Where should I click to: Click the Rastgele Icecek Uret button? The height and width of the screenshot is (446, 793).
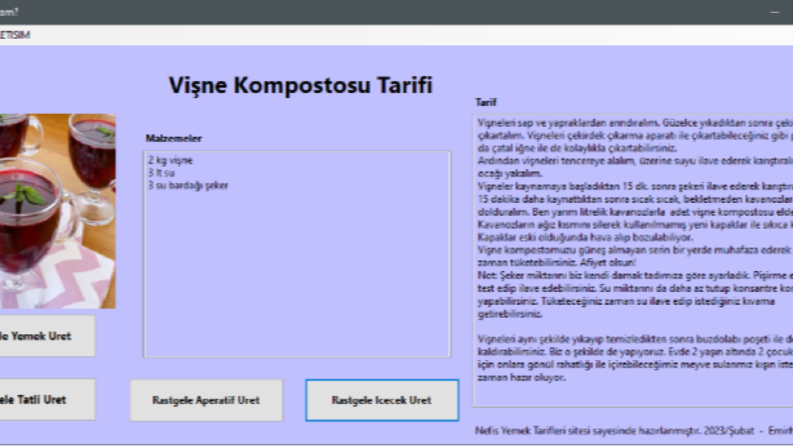point(382,400)
